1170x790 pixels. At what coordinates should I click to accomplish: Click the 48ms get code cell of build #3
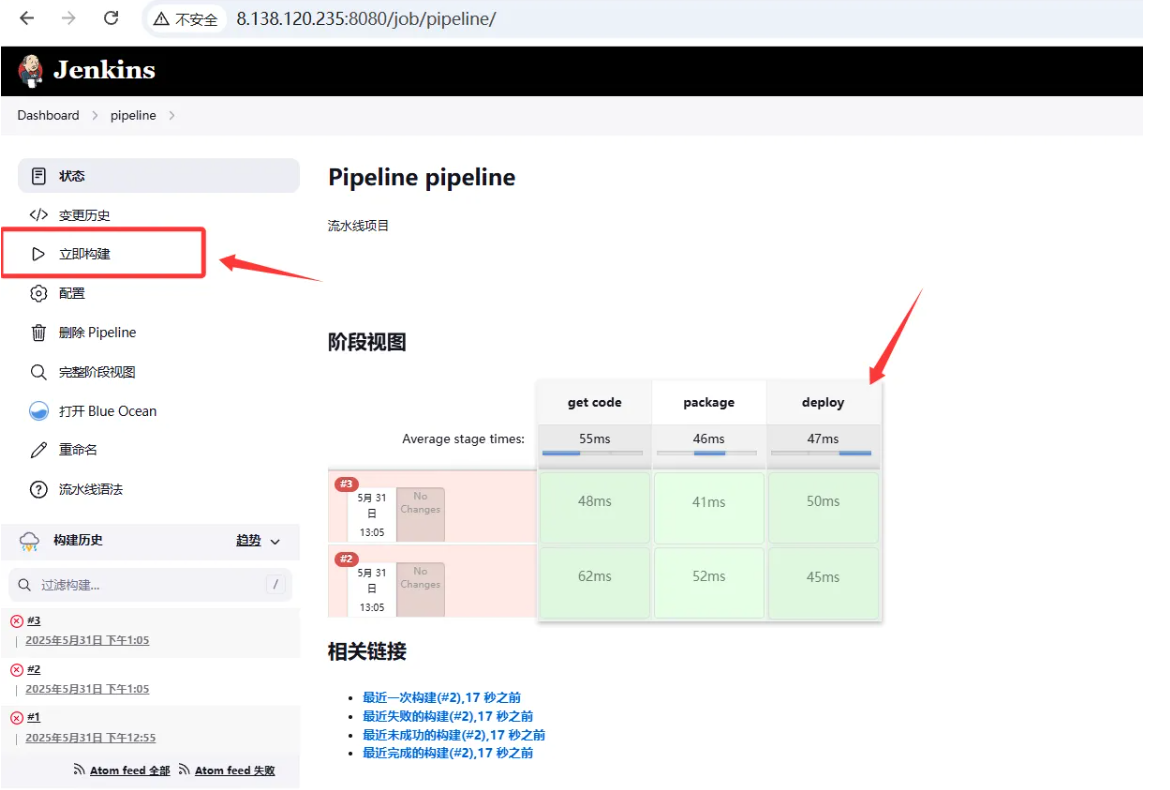coord(595,507)
